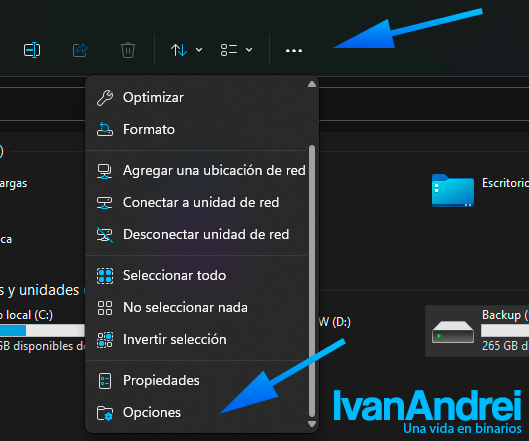Open the View layout icon
This screenshot has height=441, width=529.
click(229, 50)
